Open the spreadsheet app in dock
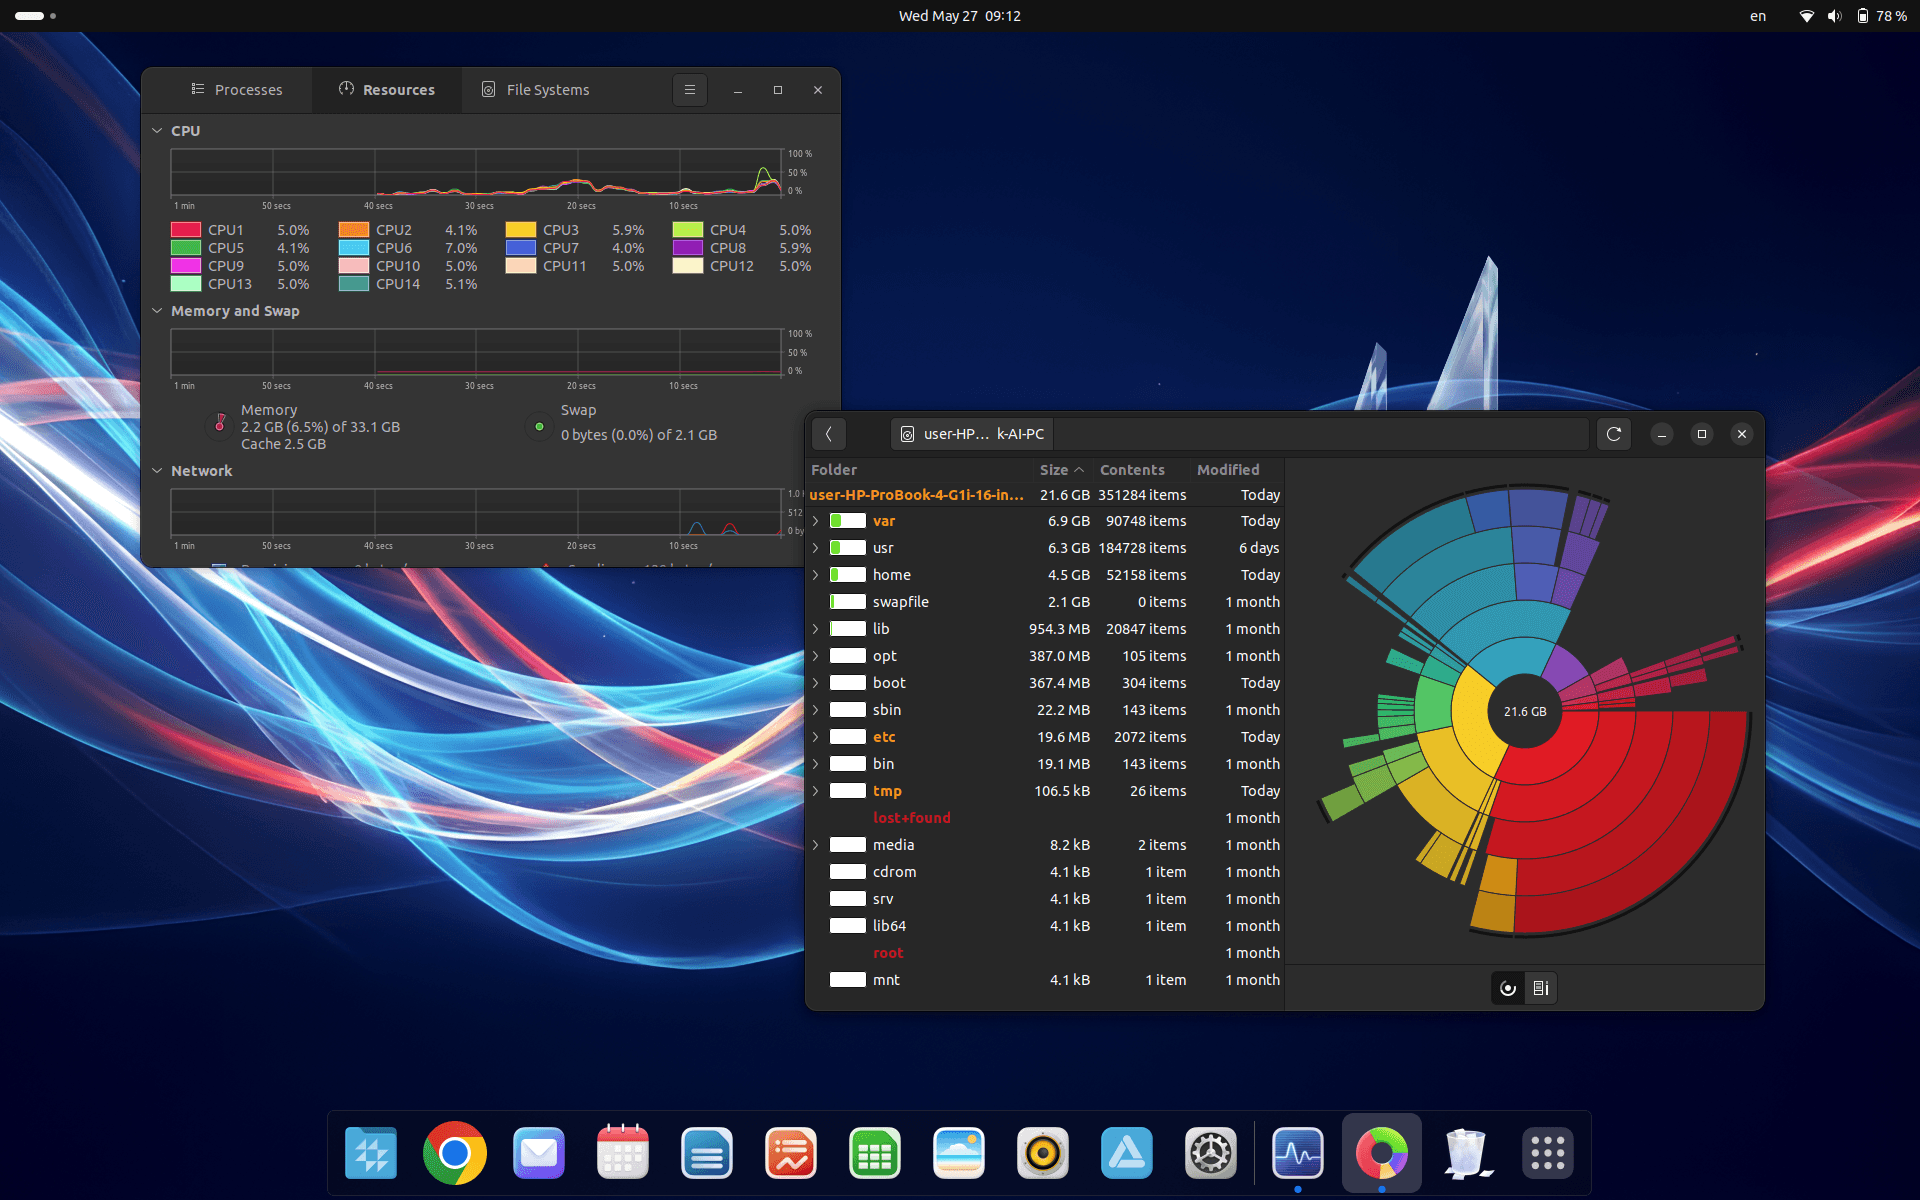 coord(875,1153)
